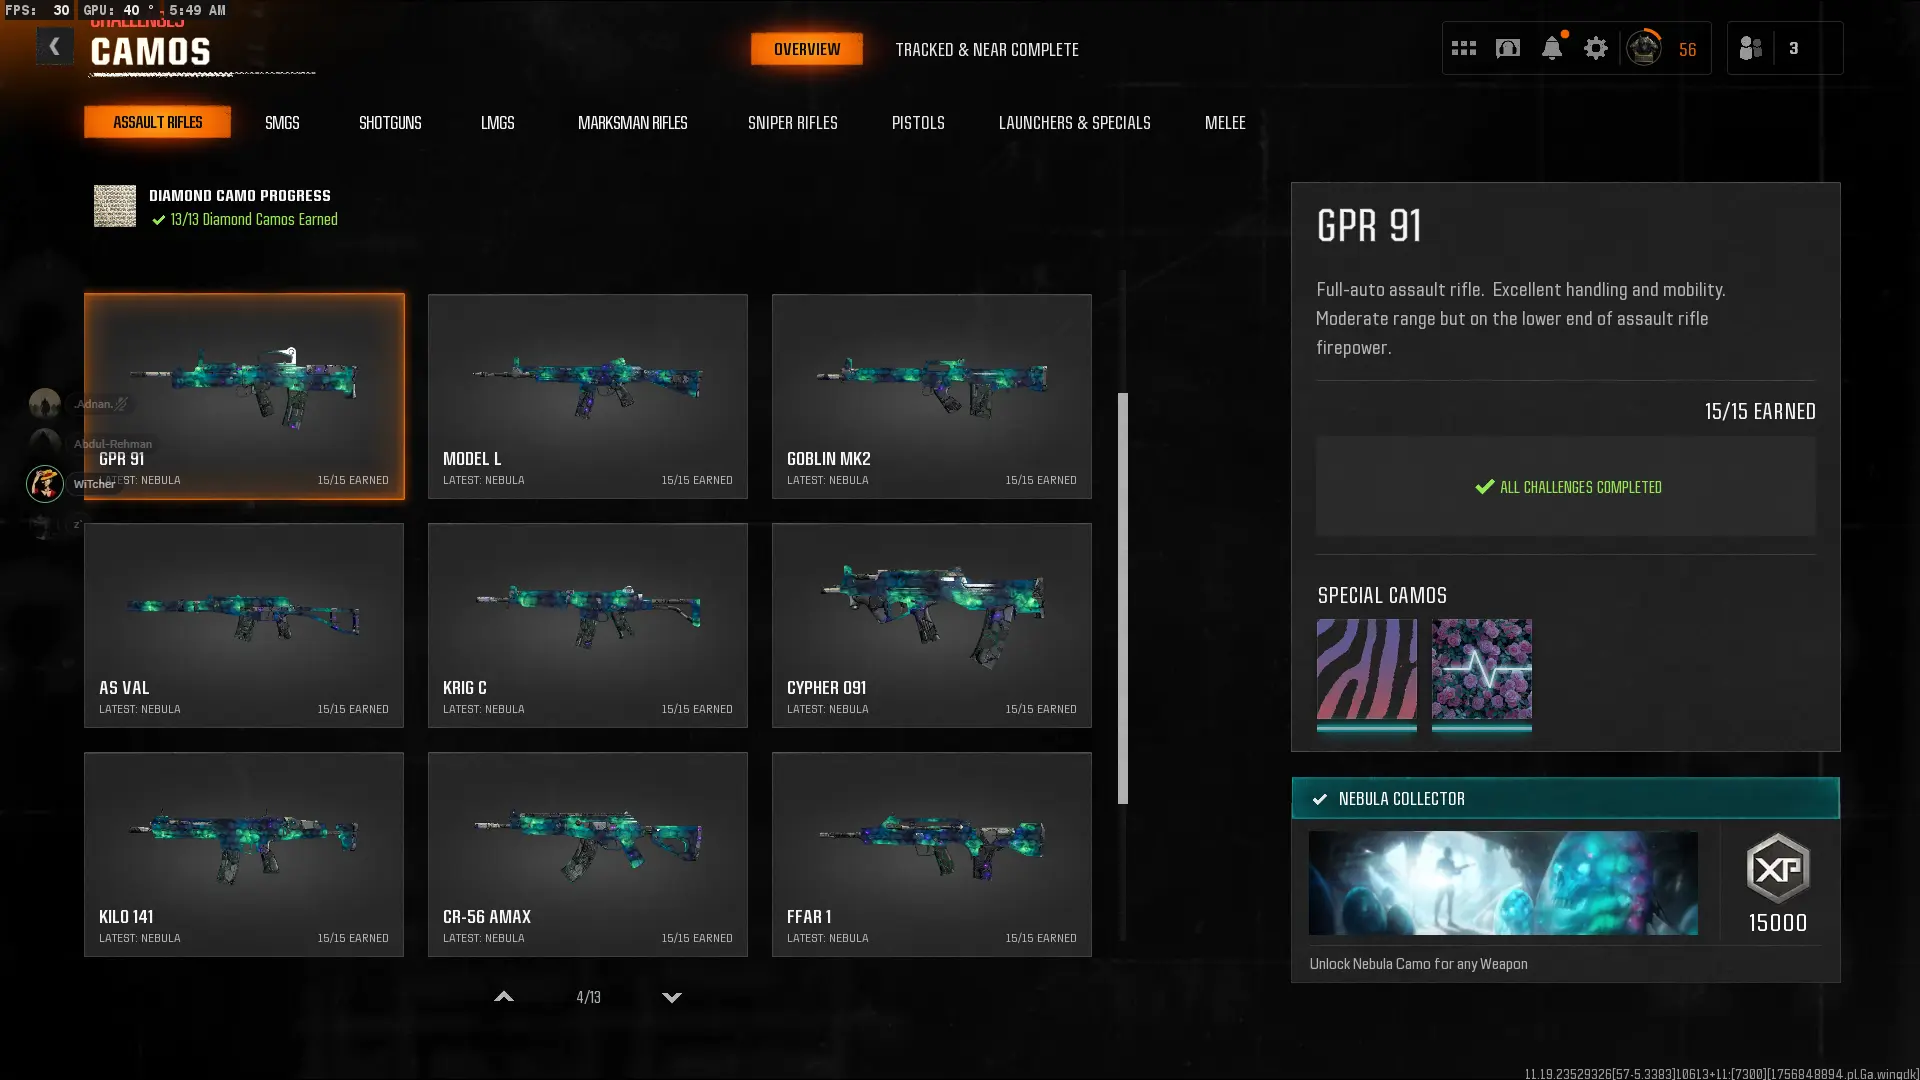Open the notifications bell

pos(1551,48)
